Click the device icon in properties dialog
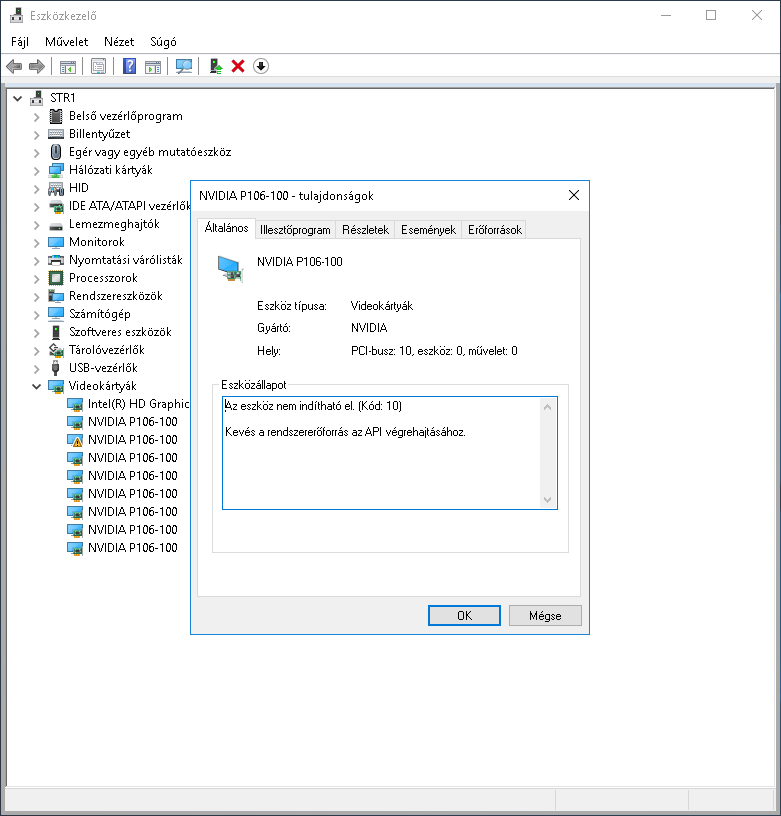 [x=230, y=269]
